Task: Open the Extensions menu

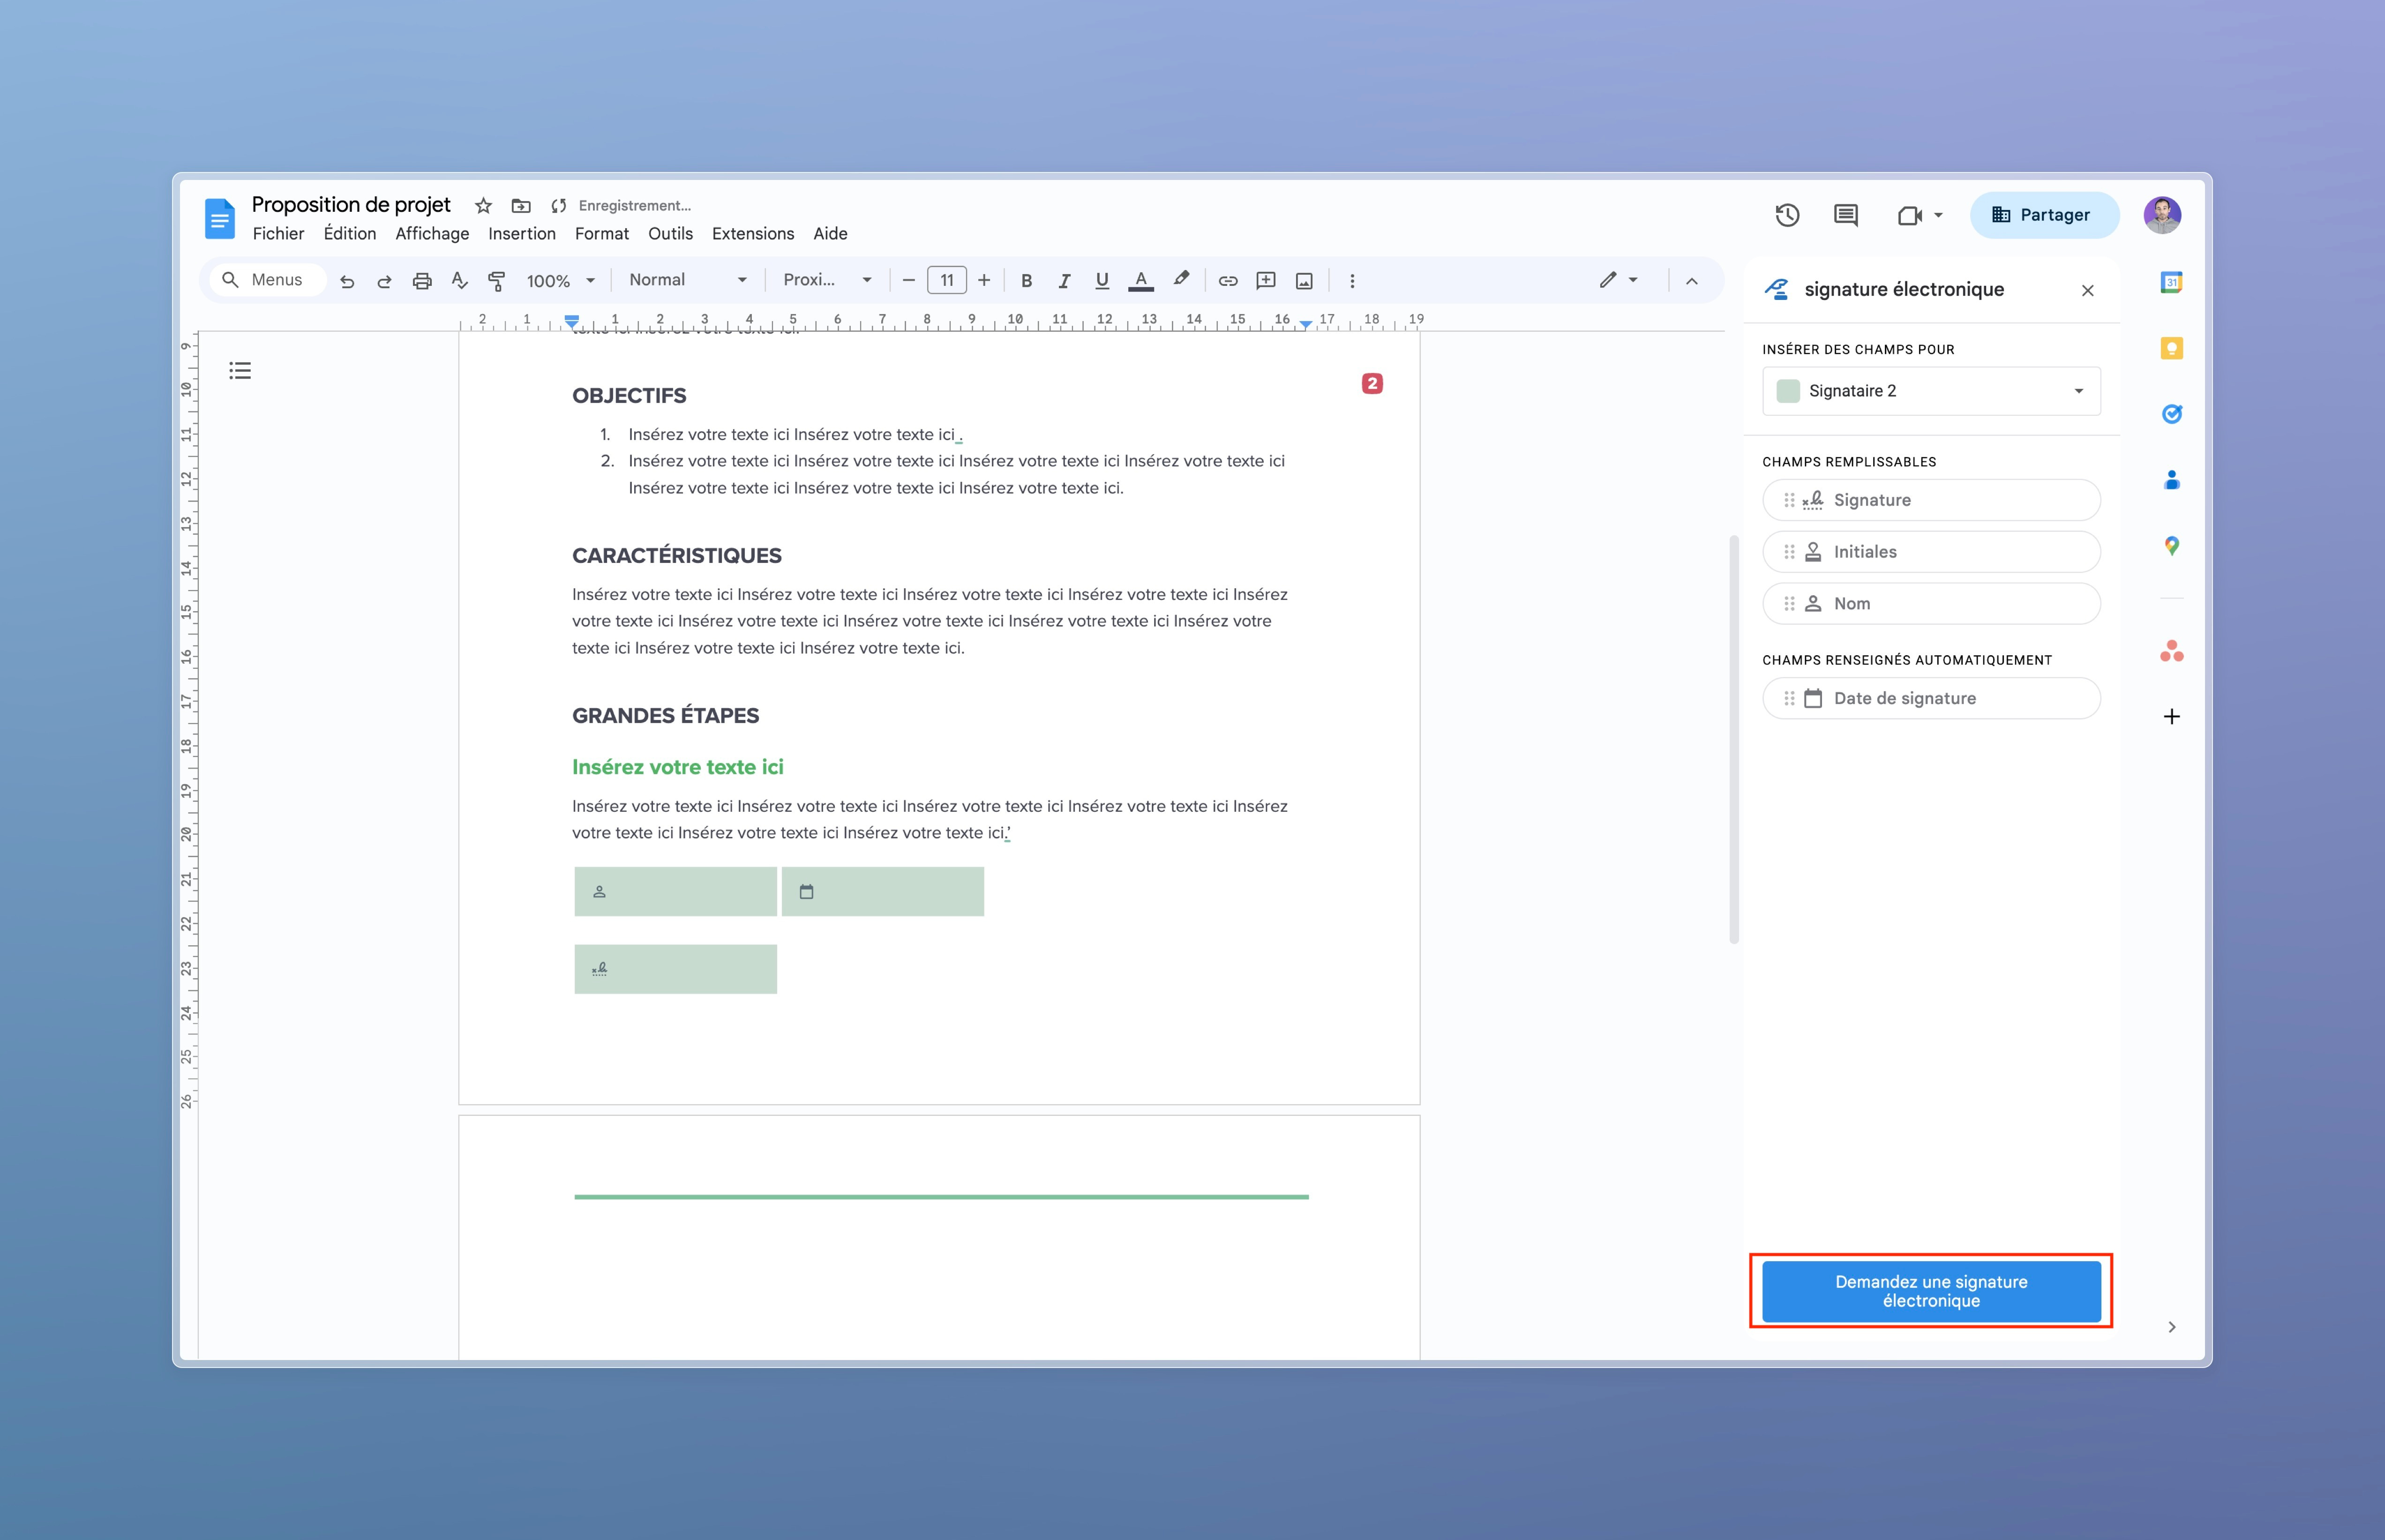Action: coord(753,234)
